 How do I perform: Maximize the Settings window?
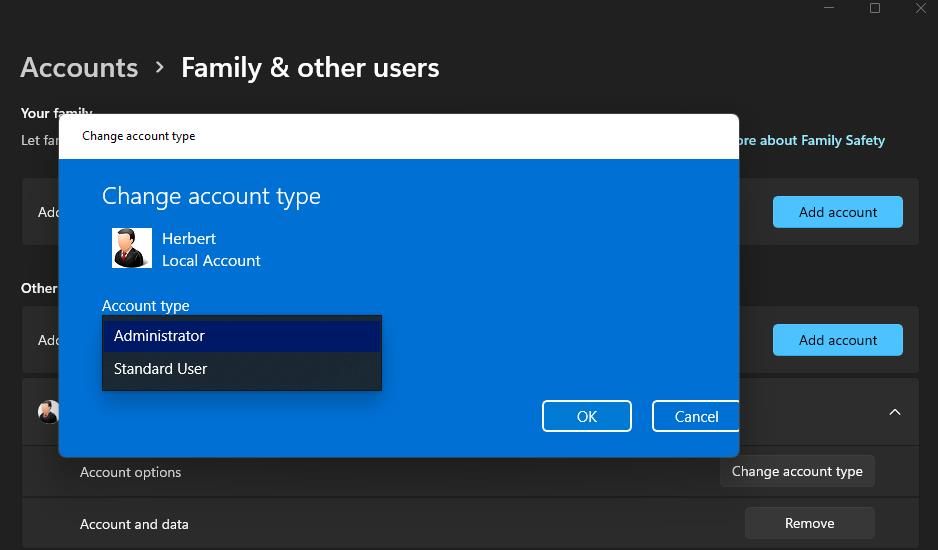tap(874, 8)
